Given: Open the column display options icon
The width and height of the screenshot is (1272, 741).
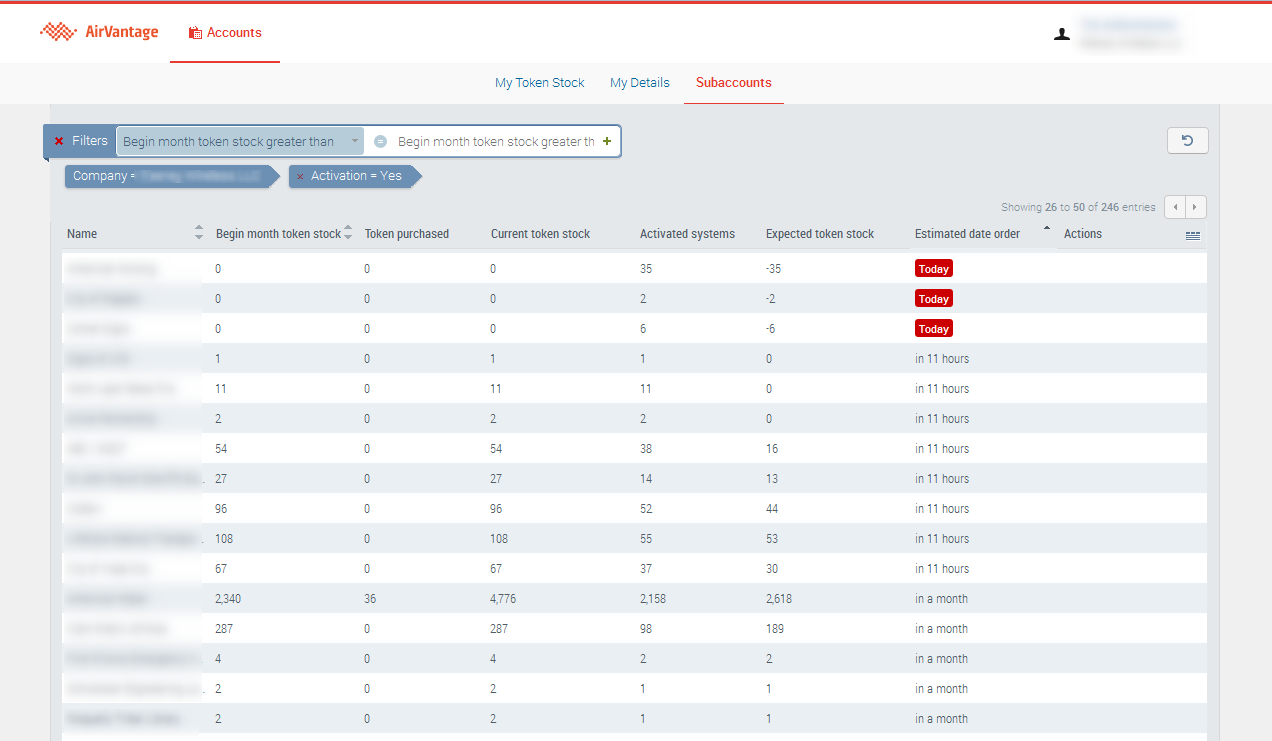Looking at the screenshot, I should (x=1192, y=235).
